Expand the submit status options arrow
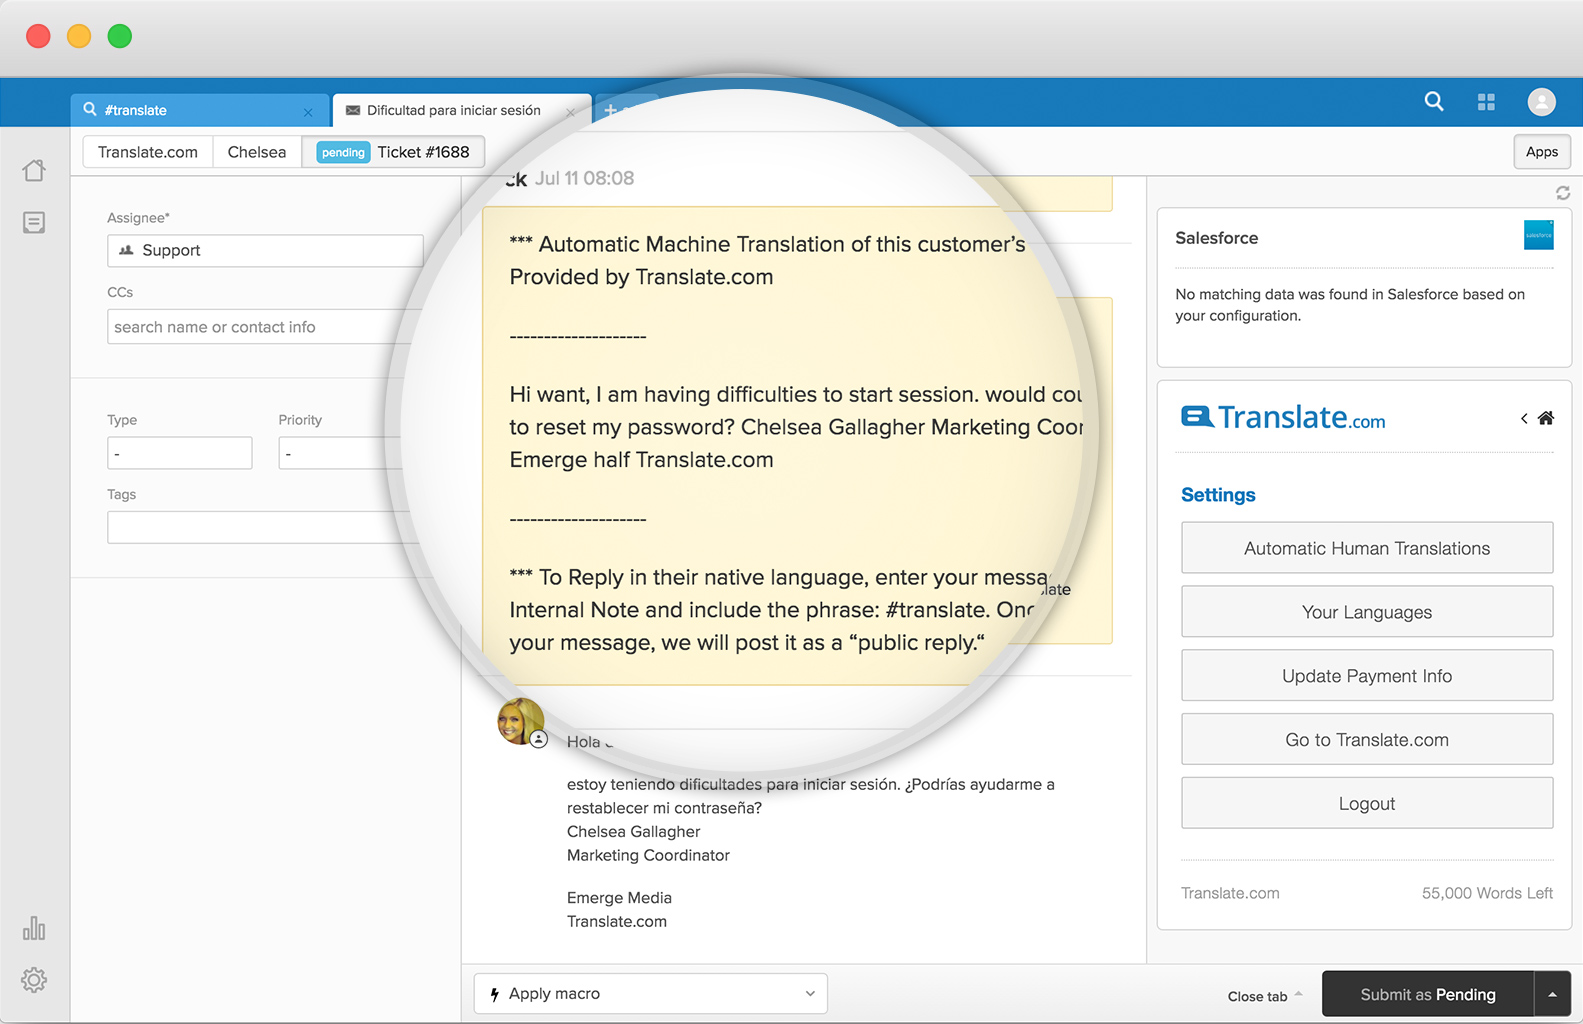The image size is (1583, 1024). pyautogui.click(x=1552, y=994)
